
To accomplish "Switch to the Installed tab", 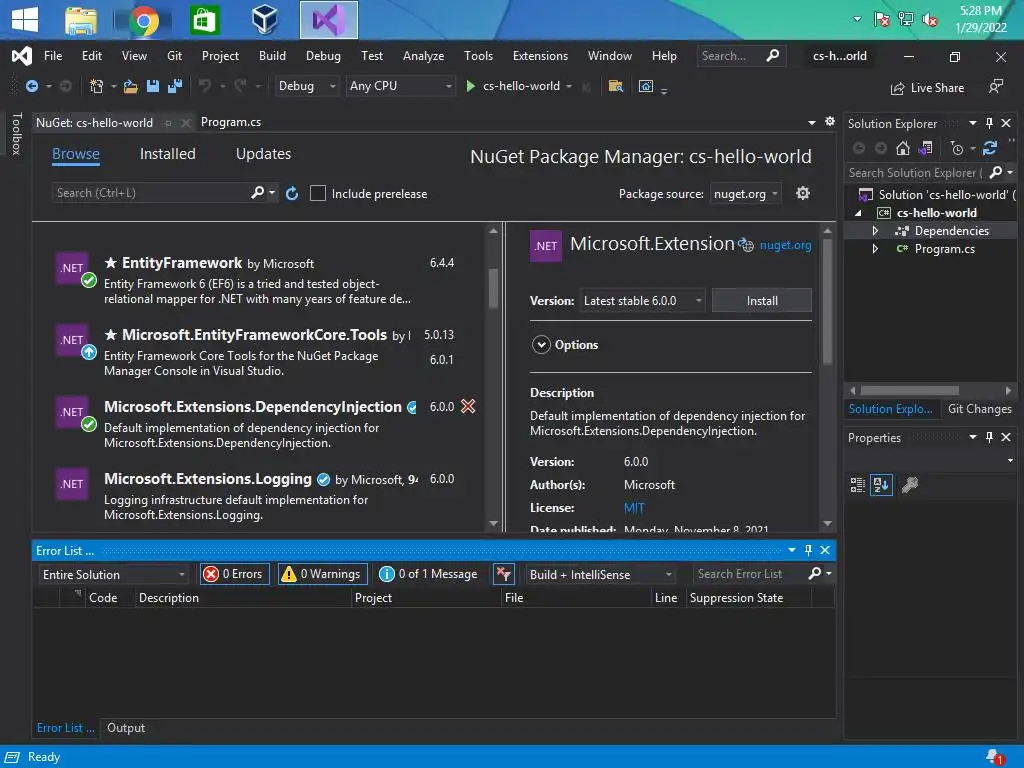I will (x=168, y=153).
